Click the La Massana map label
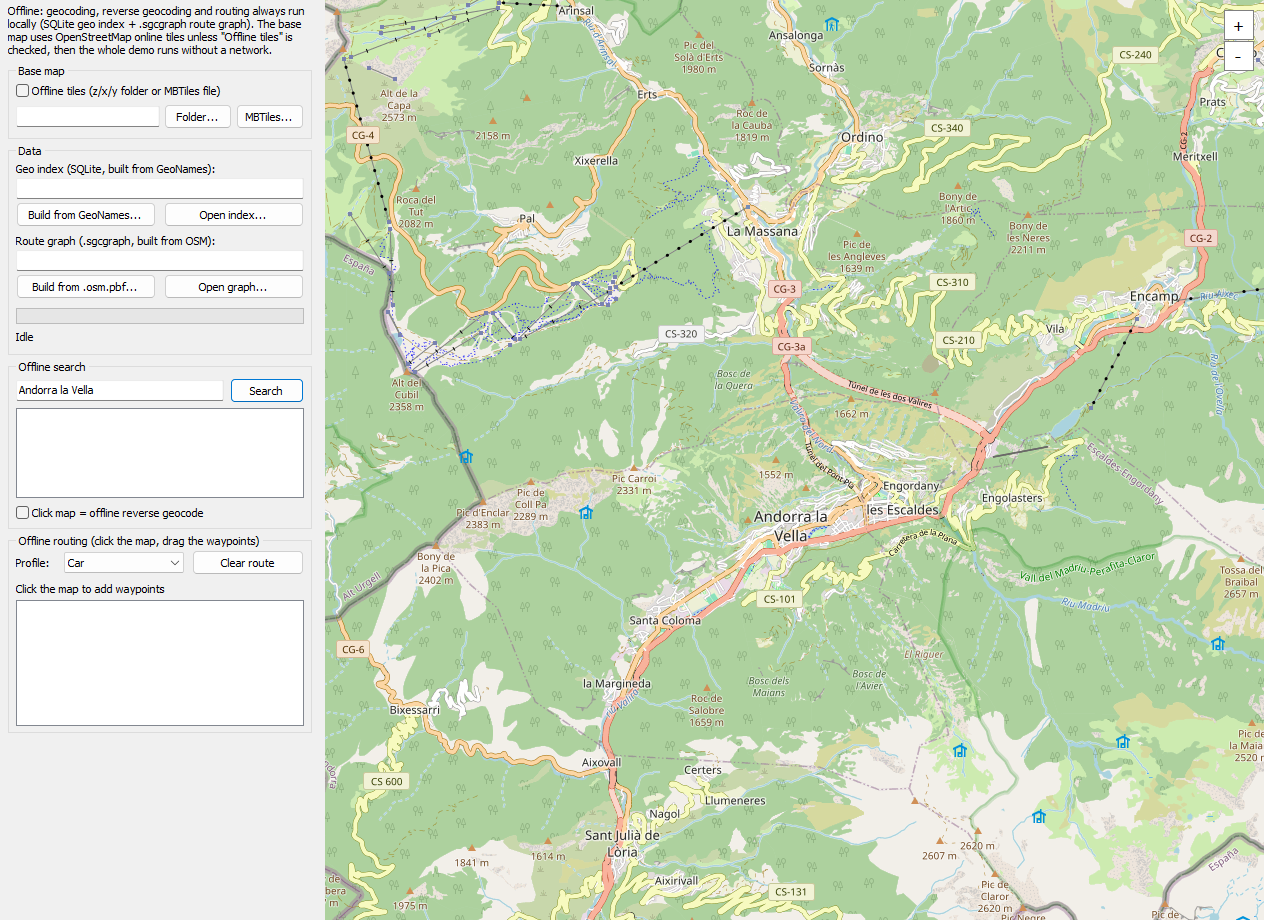Screen dimensions: 1264x920 tap(762, 231)
